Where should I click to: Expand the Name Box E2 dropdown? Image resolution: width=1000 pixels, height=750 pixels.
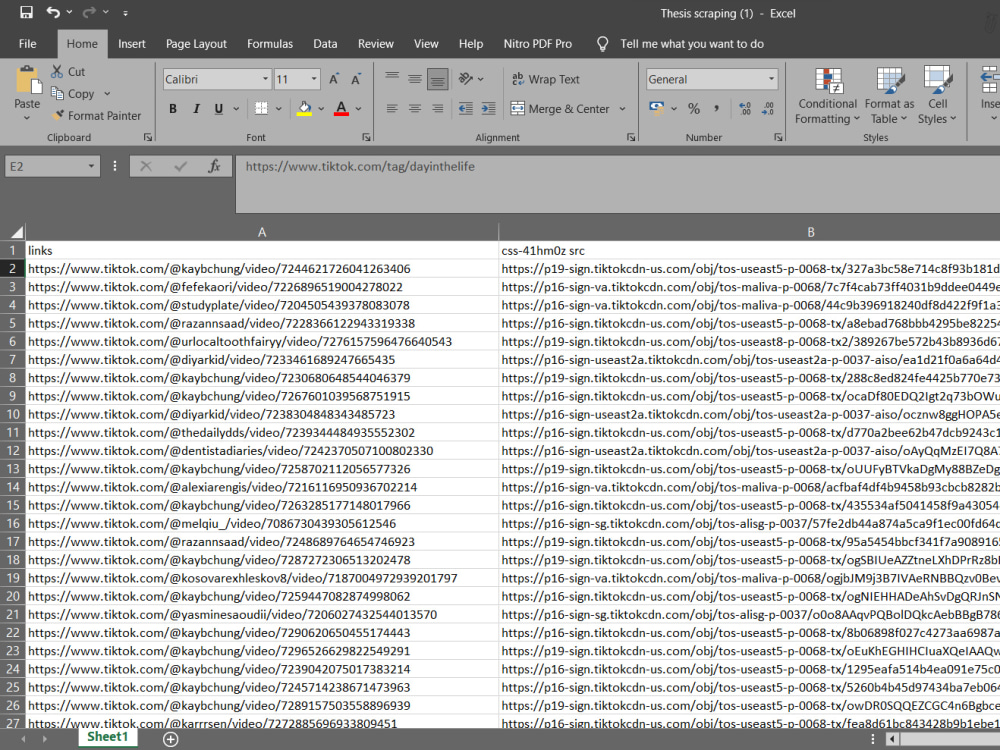point(91,166)
